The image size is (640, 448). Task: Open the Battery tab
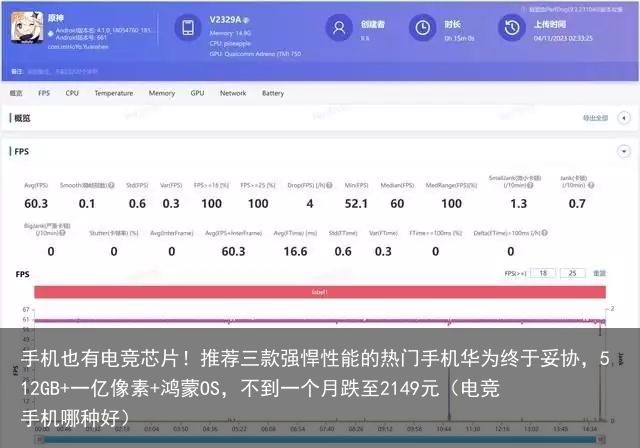pos(273,93)
